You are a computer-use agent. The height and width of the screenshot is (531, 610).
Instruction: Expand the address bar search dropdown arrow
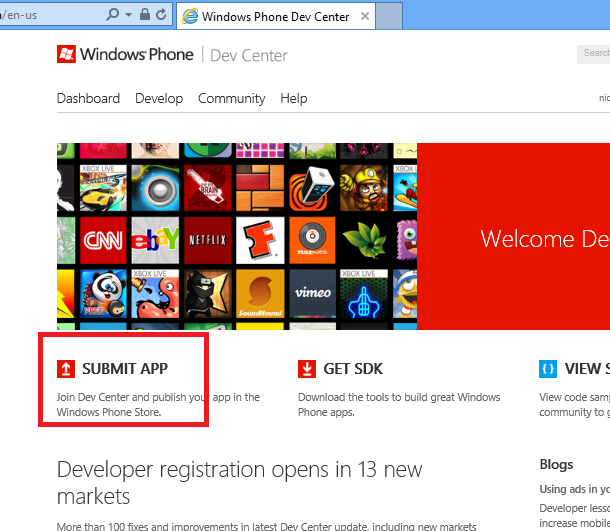tap(127, 15)
